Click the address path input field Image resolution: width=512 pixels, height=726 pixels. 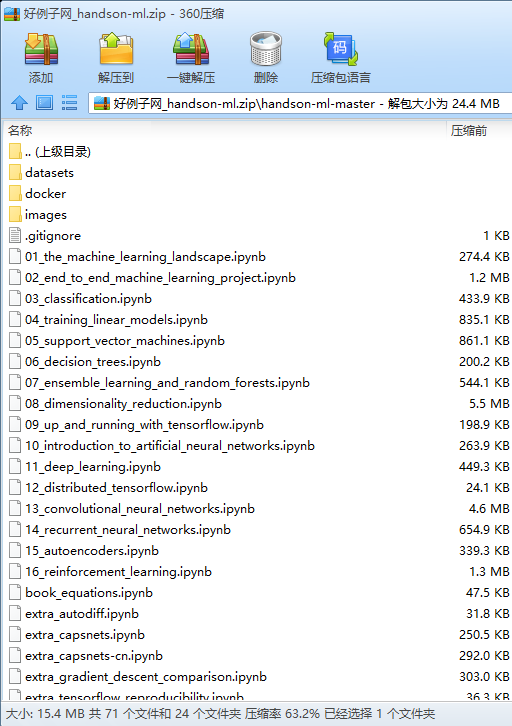point(300,104)
